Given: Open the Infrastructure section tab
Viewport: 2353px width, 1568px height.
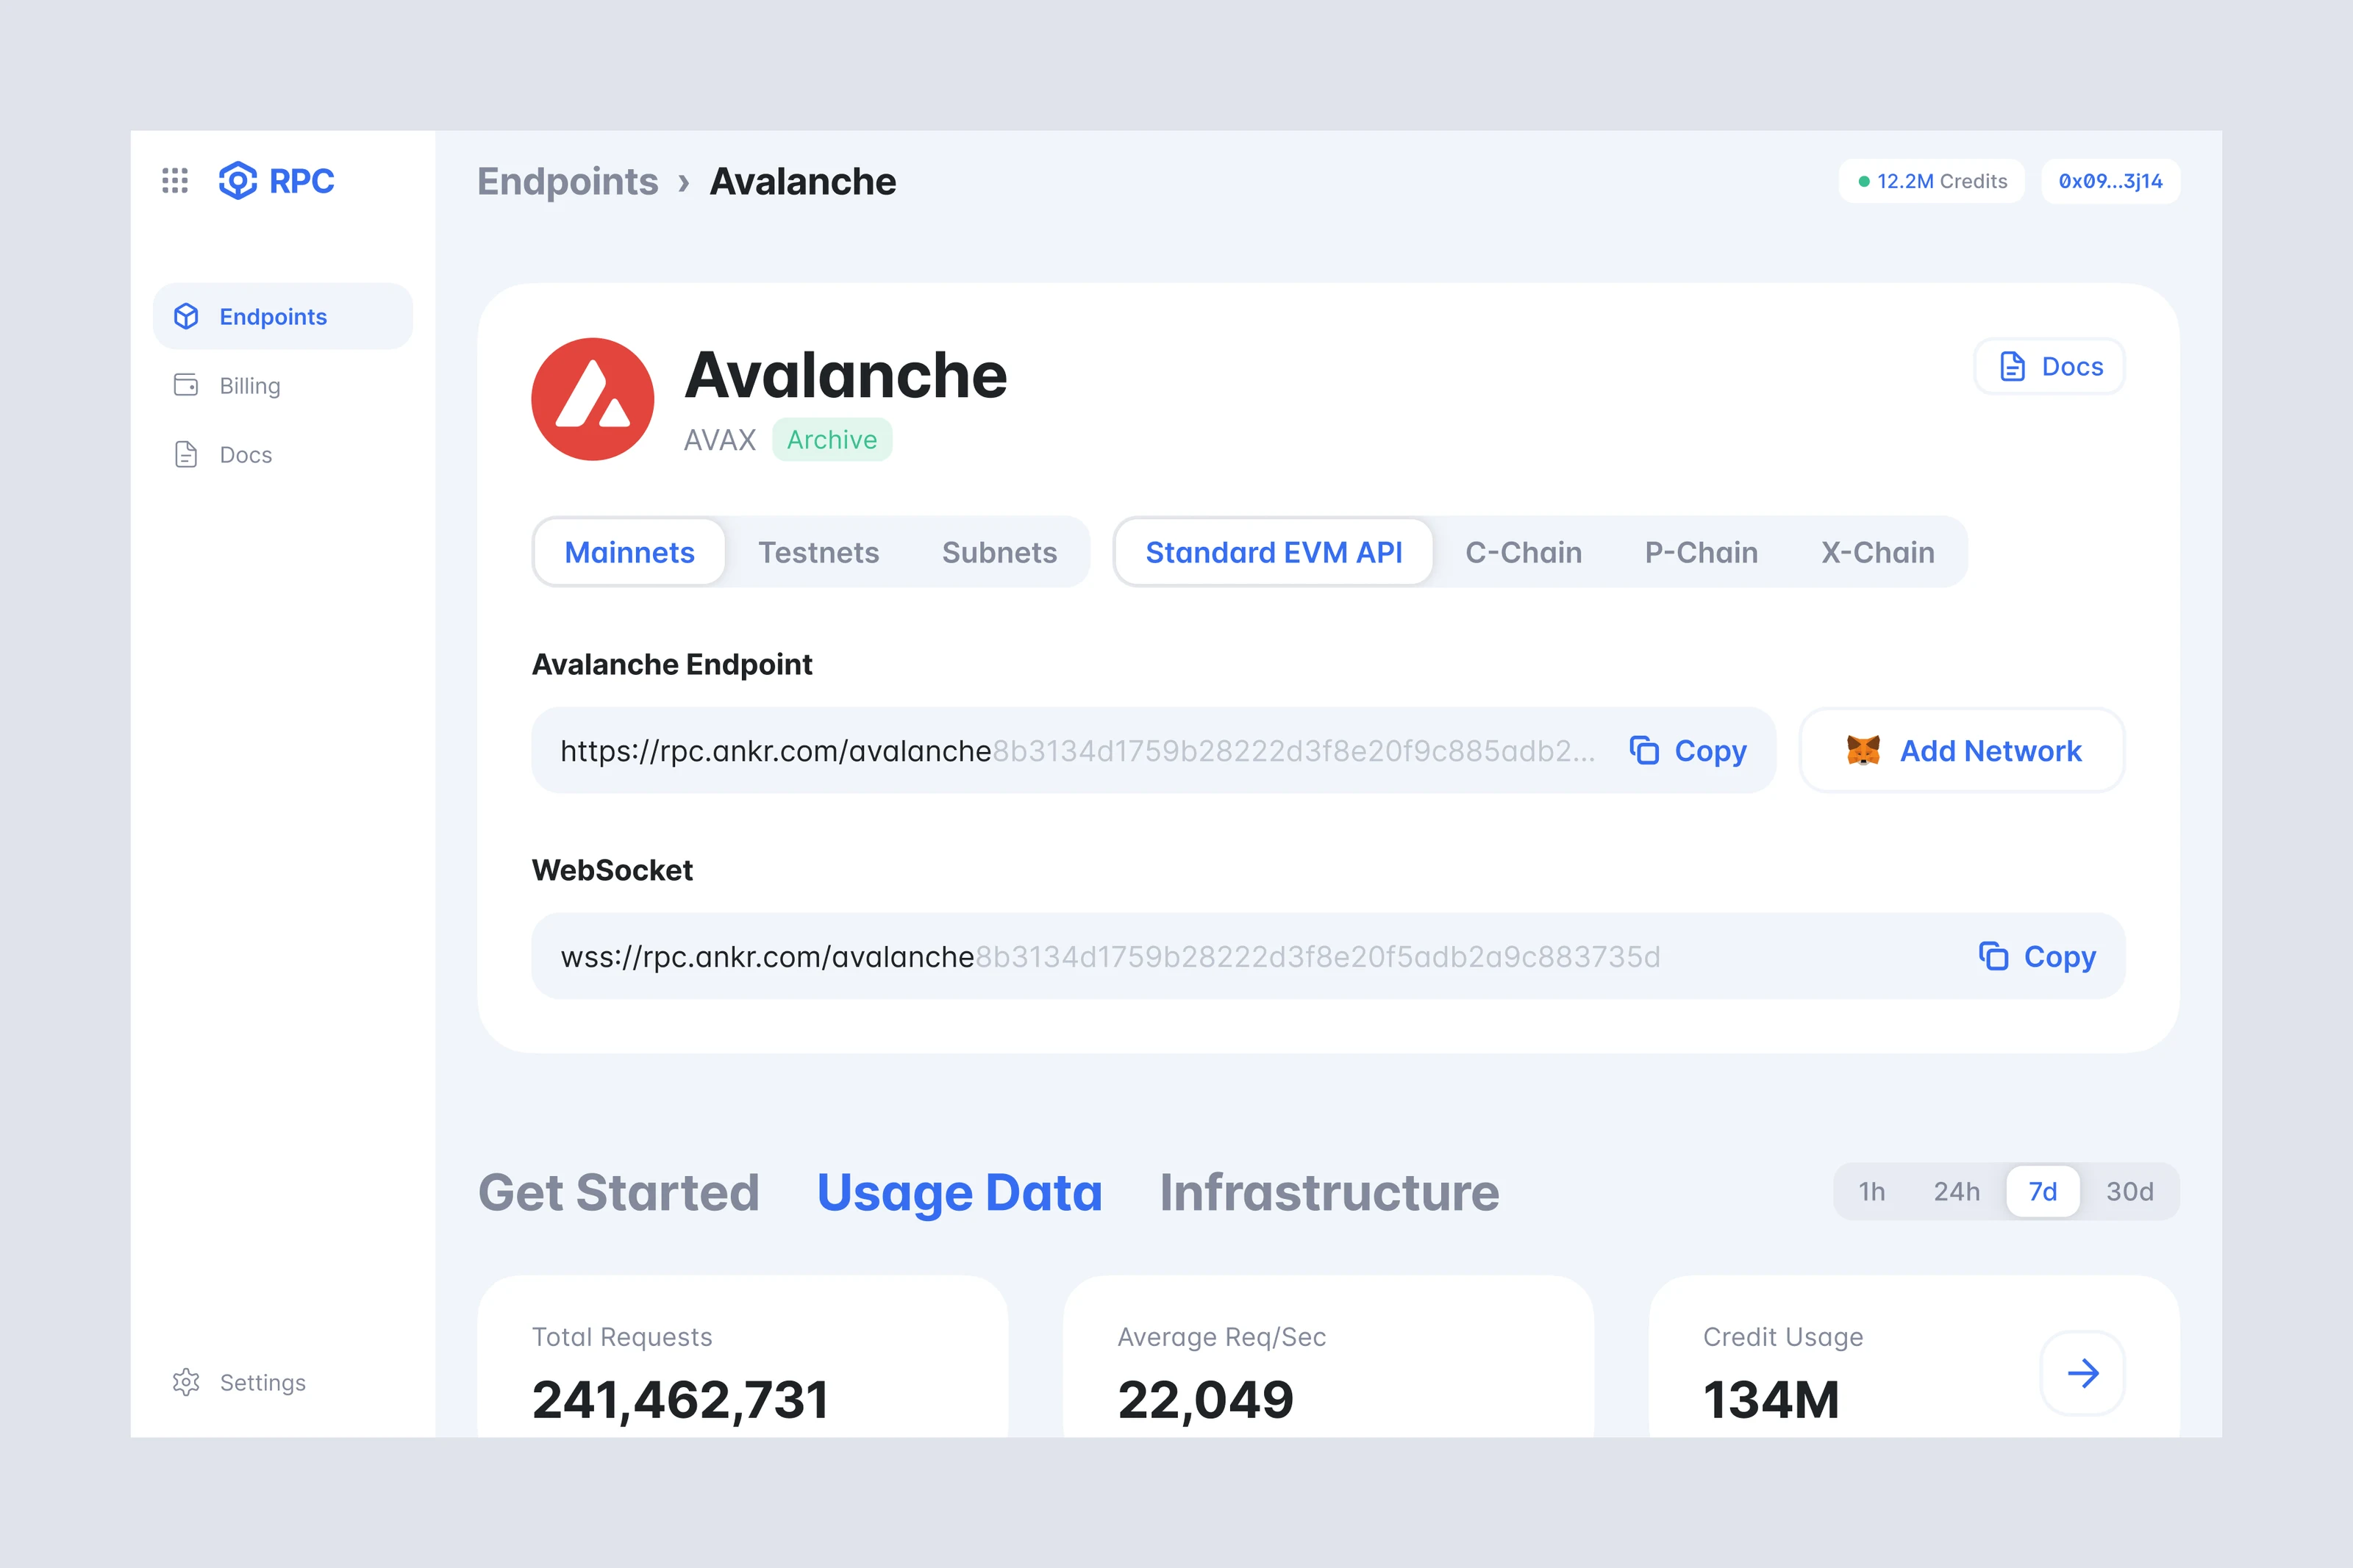Looking at the screenshot, I should (x=1329, y=1192).
